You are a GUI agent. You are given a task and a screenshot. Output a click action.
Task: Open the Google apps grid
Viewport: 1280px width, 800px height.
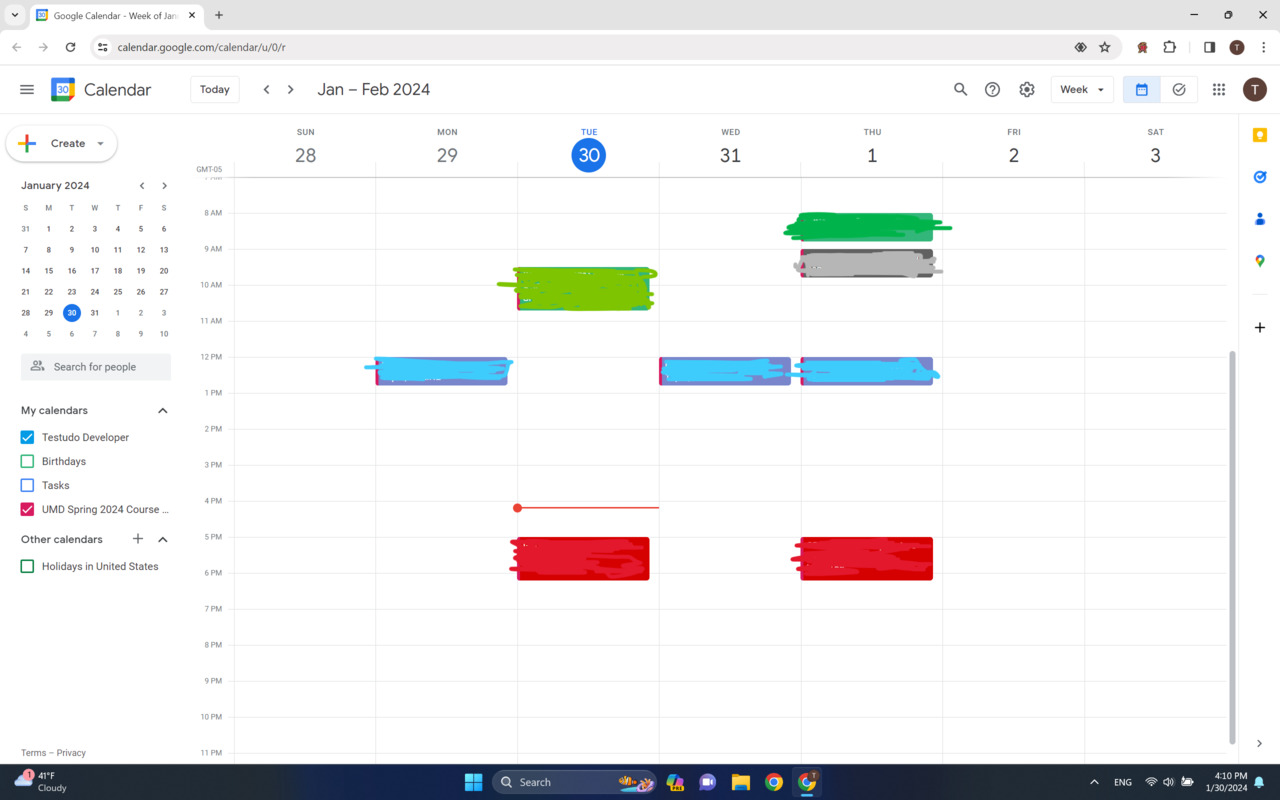pyautogui.click(x=1218, y=89)
